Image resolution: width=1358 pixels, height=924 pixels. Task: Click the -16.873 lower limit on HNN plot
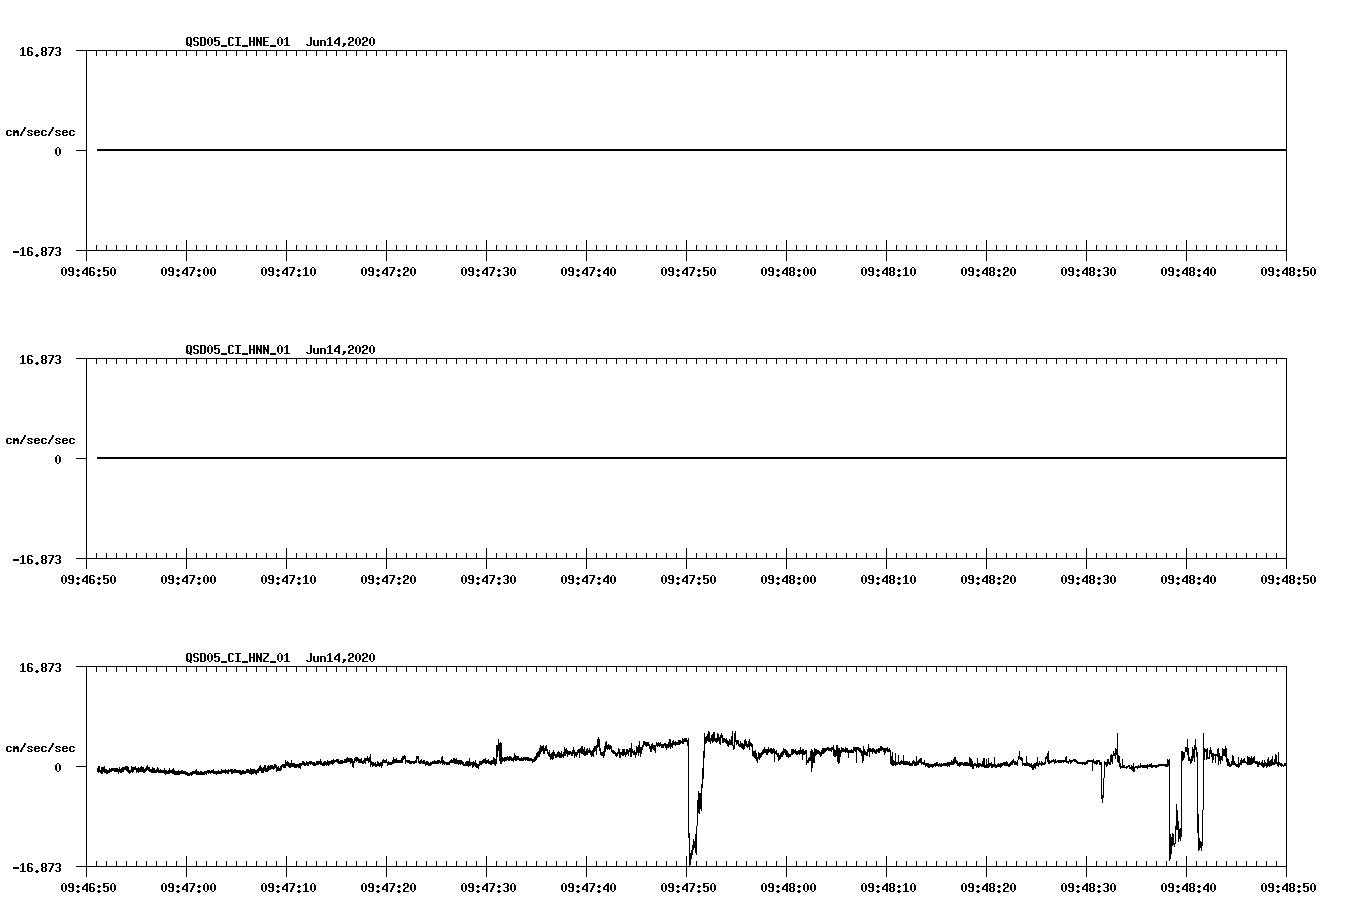click(37, 560)
